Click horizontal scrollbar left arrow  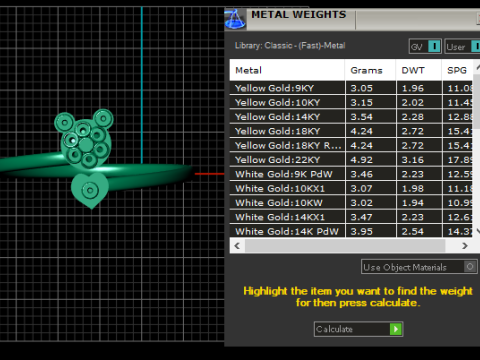[x=237, y=246]
